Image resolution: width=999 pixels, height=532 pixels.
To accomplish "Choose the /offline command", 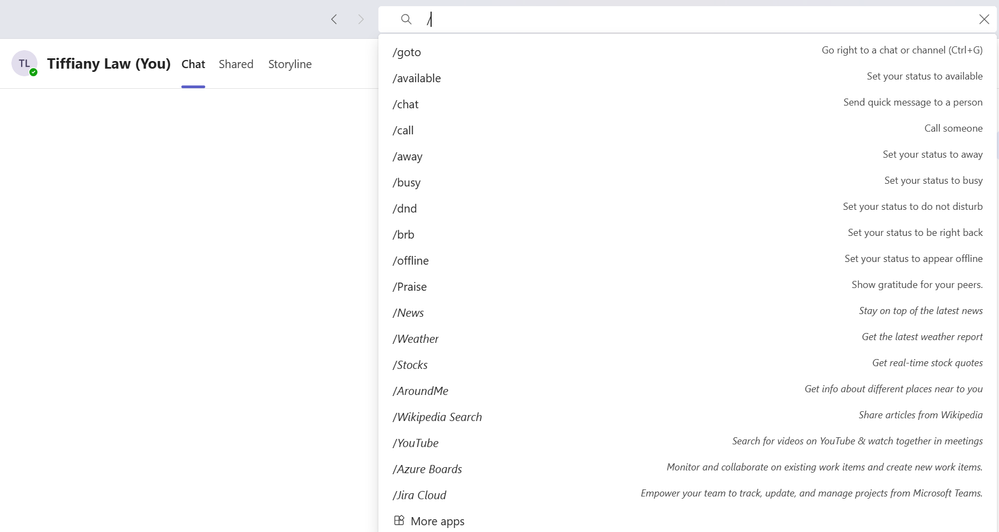I will (688, 261).
